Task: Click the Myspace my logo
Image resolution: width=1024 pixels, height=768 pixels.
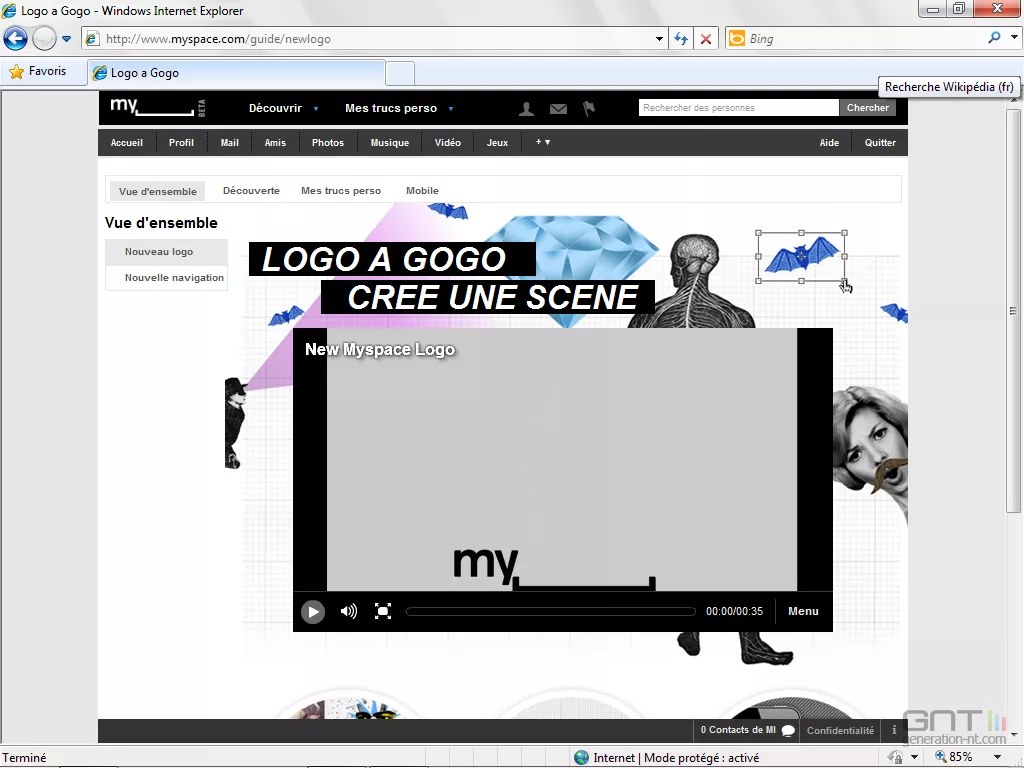Action: click(x=153, y=107)
